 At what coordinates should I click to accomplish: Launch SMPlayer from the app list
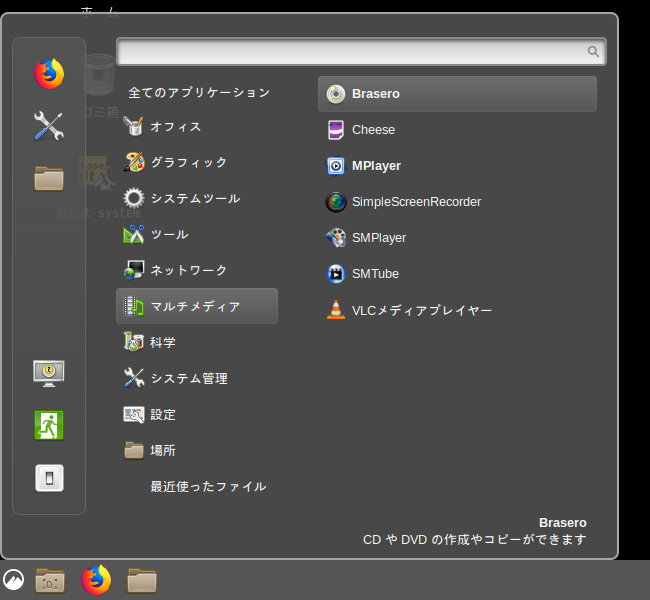[x=457, y=238]
